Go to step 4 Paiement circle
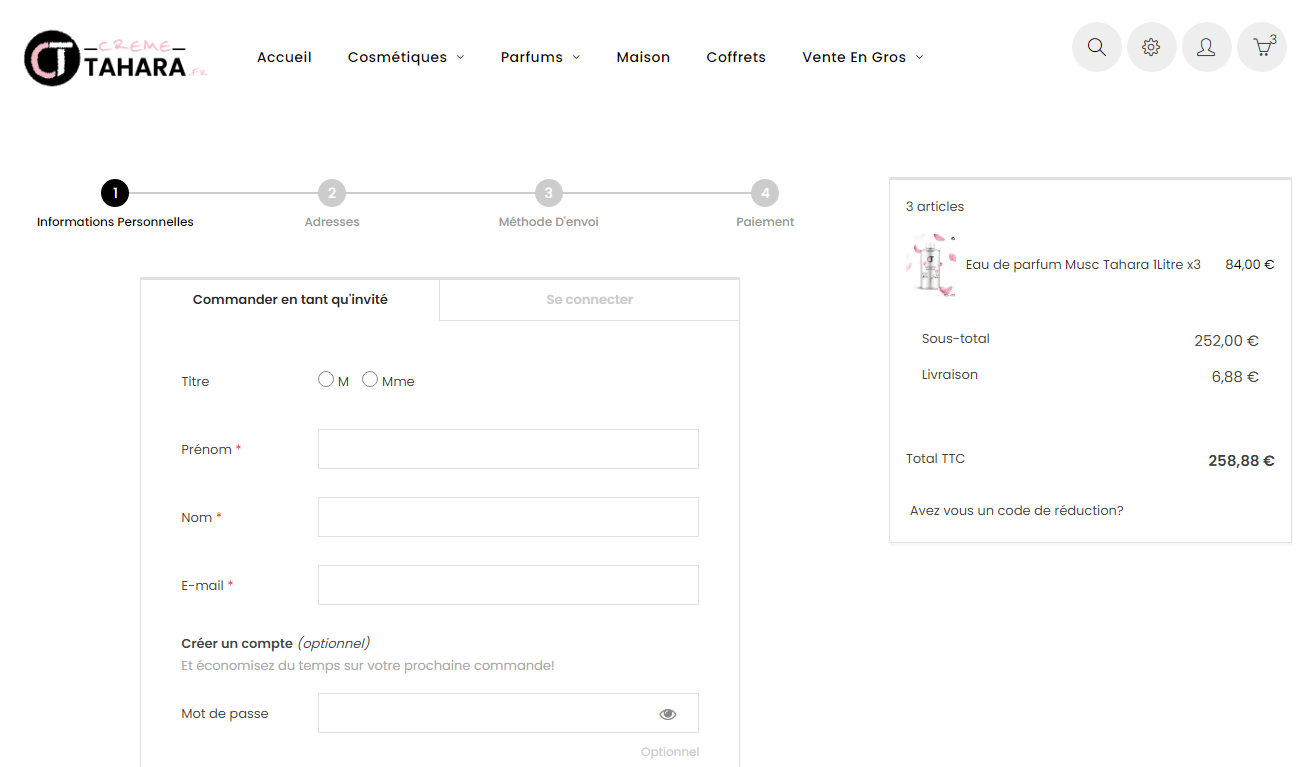 pyautogui.click(x=765, y=193)
